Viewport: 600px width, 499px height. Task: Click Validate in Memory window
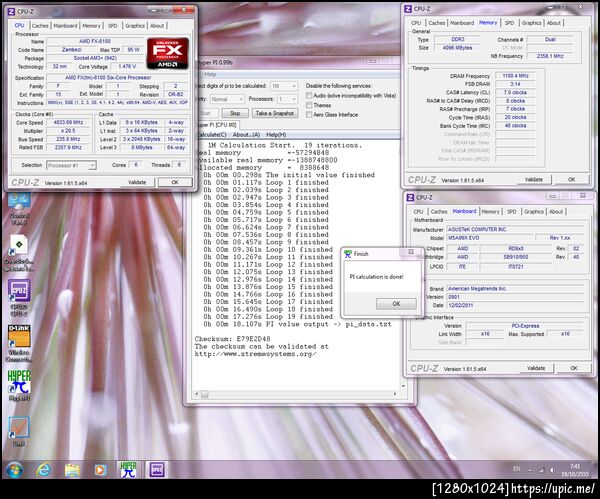coord(533,179)
